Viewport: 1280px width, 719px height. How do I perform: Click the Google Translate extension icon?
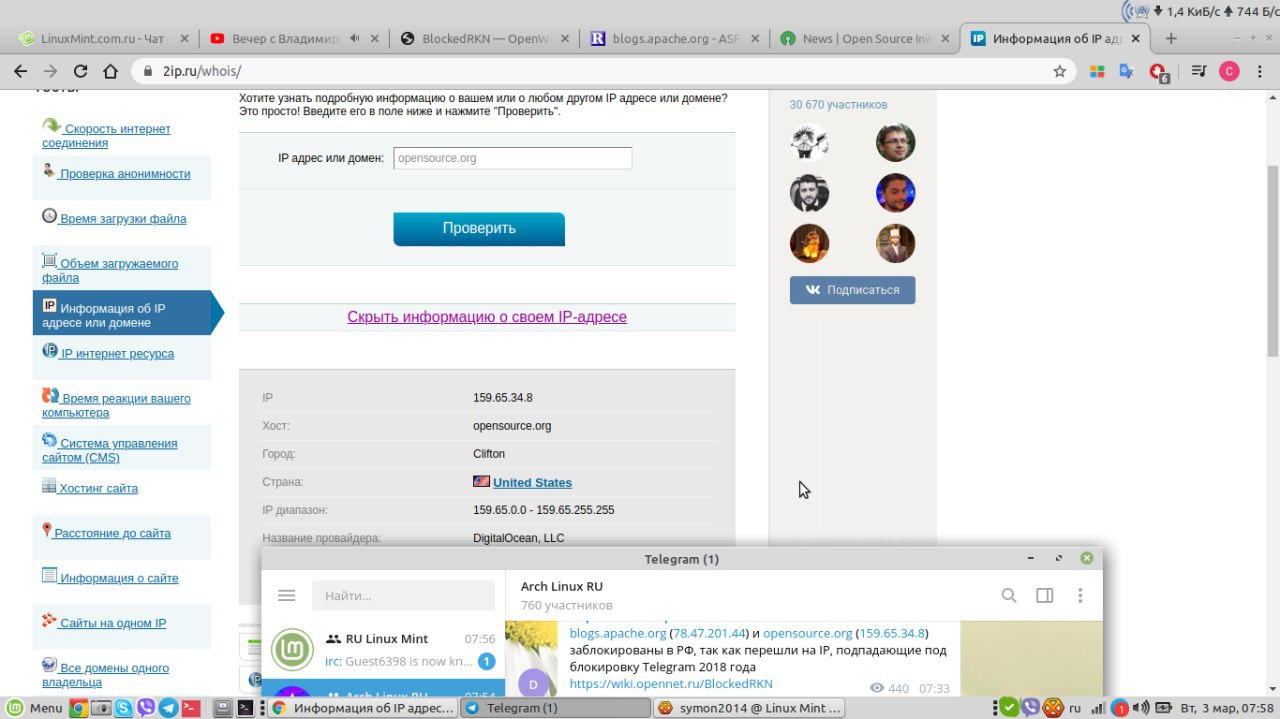[x=1127, y=71]
